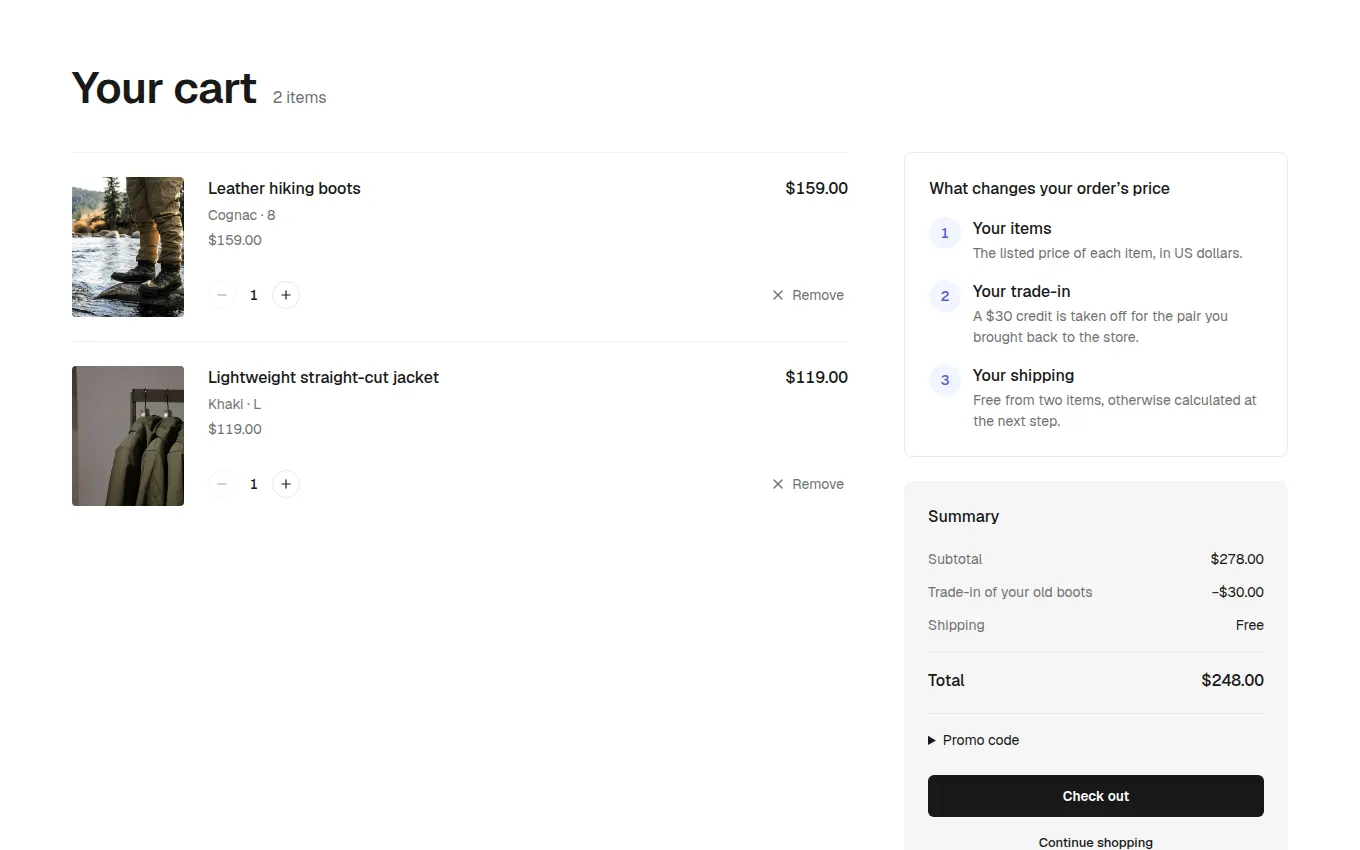Open the hiking boots product thumbnail
The width and height of the screenshot is (1360, 850).
pos(128,247)
